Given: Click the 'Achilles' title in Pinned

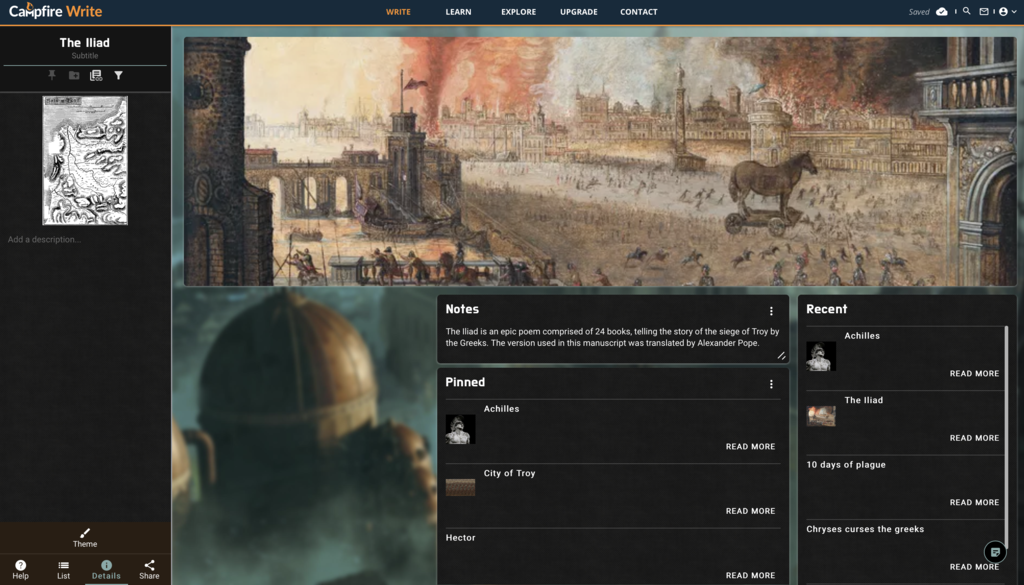Looking at the screenshot, I should [502, 409].
